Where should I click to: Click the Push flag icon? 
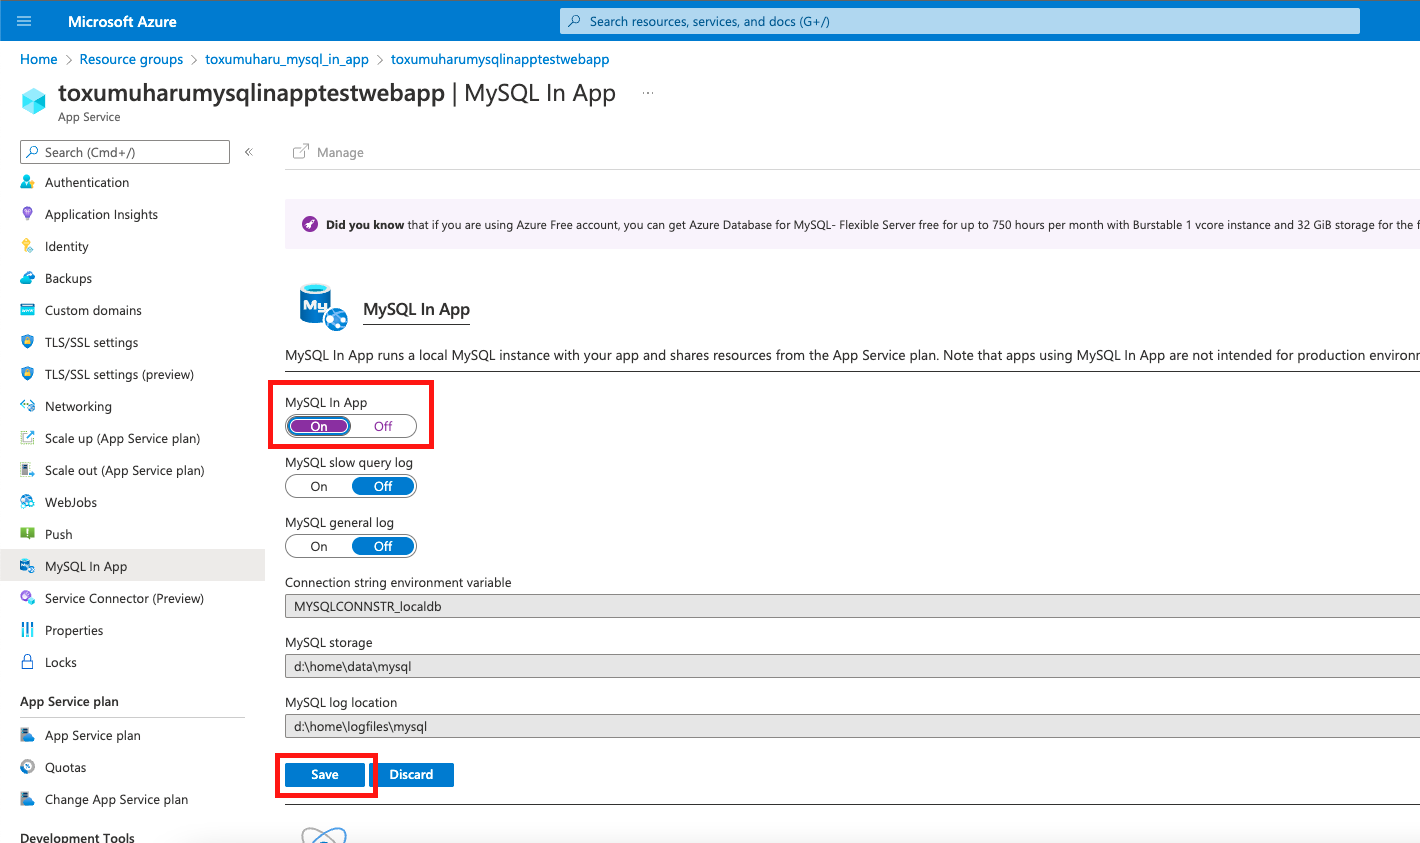coord(27,533)
